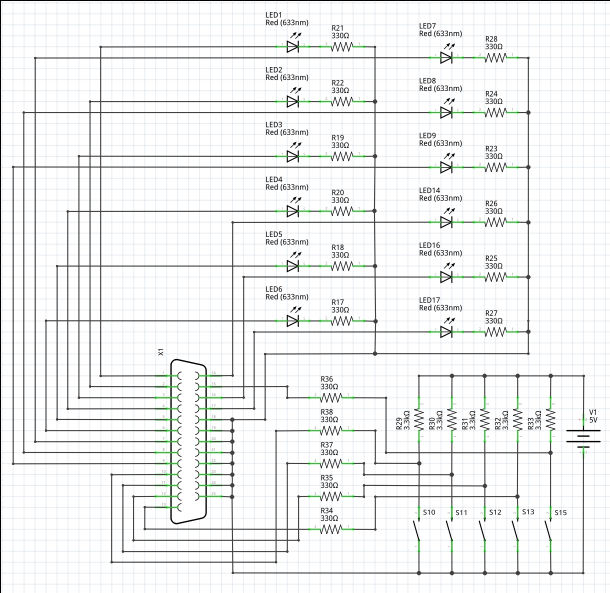Click the LED3 label text
610x593 pixels.
[273, 125]
